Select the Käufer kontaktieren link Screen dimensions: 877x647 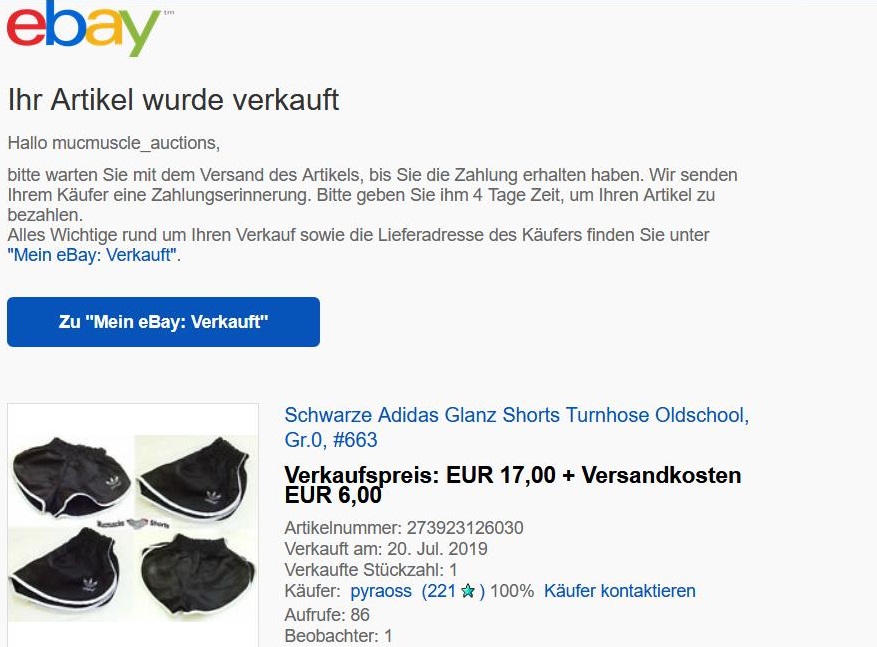[620, 591]
